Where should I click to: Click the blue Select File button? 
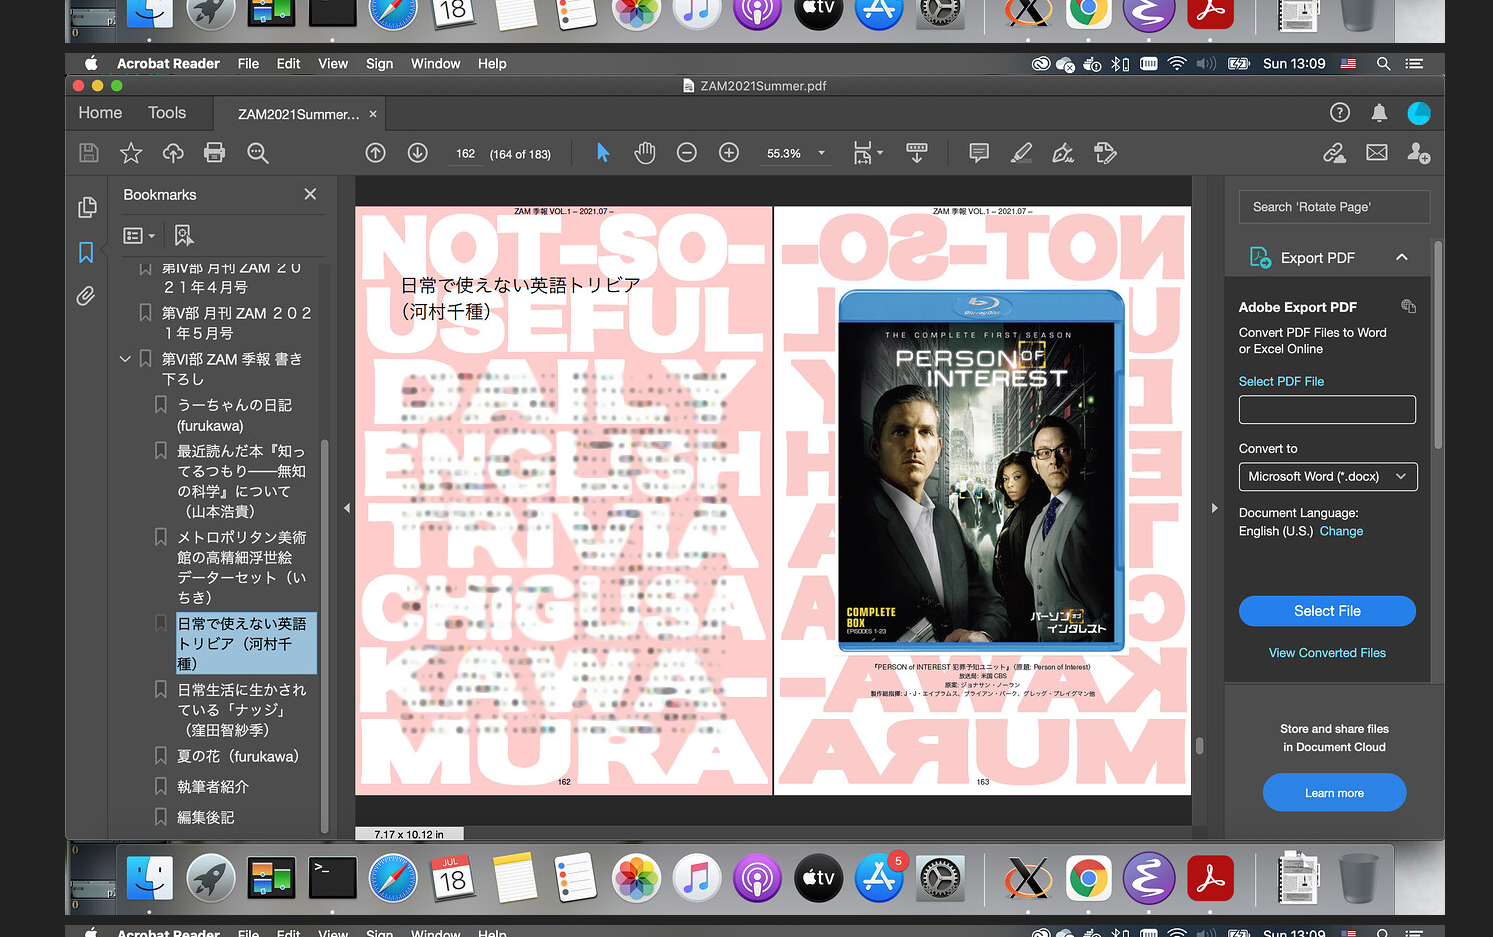(1327, 611)
